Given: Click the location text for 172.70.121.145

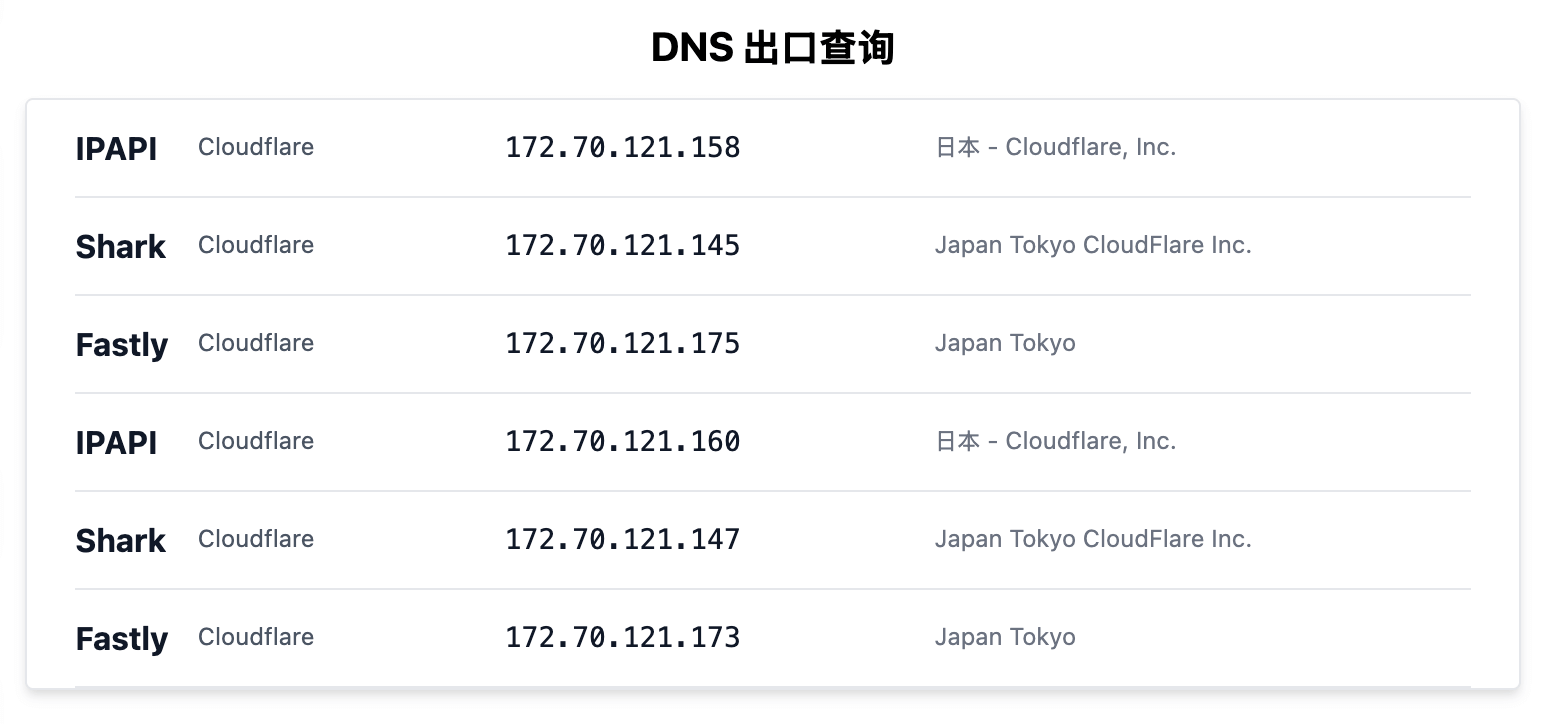Looking at the screenshot, I should (x=1093, y=246).
